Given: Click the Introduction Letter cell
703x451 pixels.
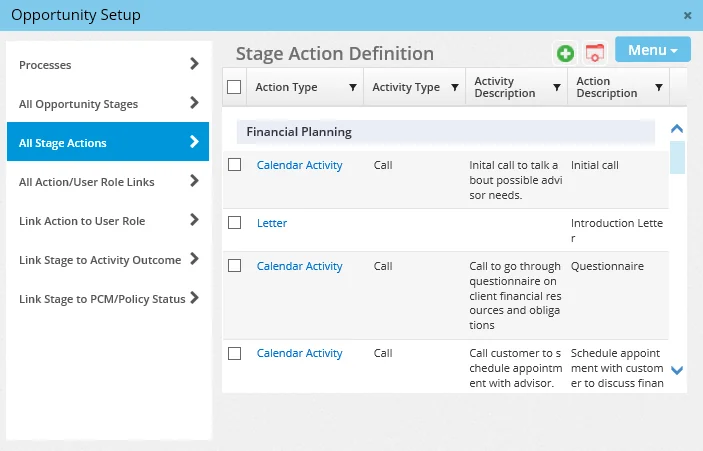Looking at the screenshot, I should (616, 230).
